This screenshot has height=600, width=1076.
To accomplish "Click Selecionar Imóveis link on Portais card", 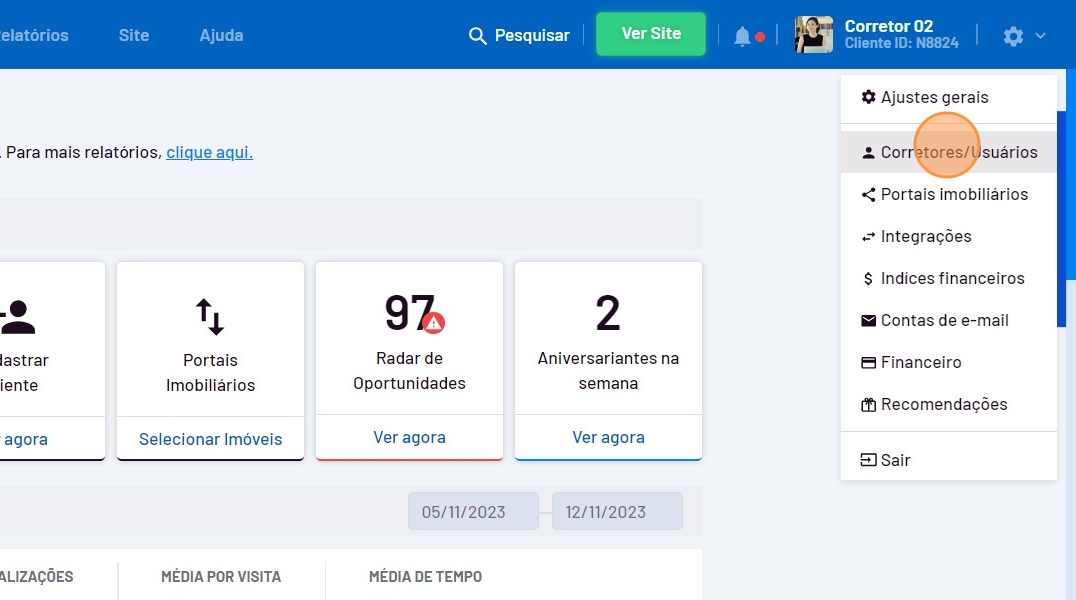I will point(210,439).
